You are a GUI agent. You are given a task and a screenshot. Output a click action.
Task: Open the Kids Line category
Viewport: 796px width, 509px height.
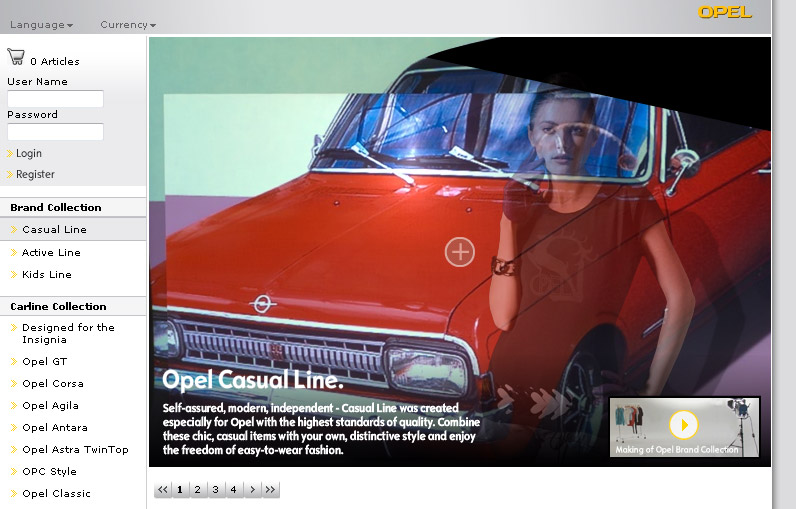47,274
